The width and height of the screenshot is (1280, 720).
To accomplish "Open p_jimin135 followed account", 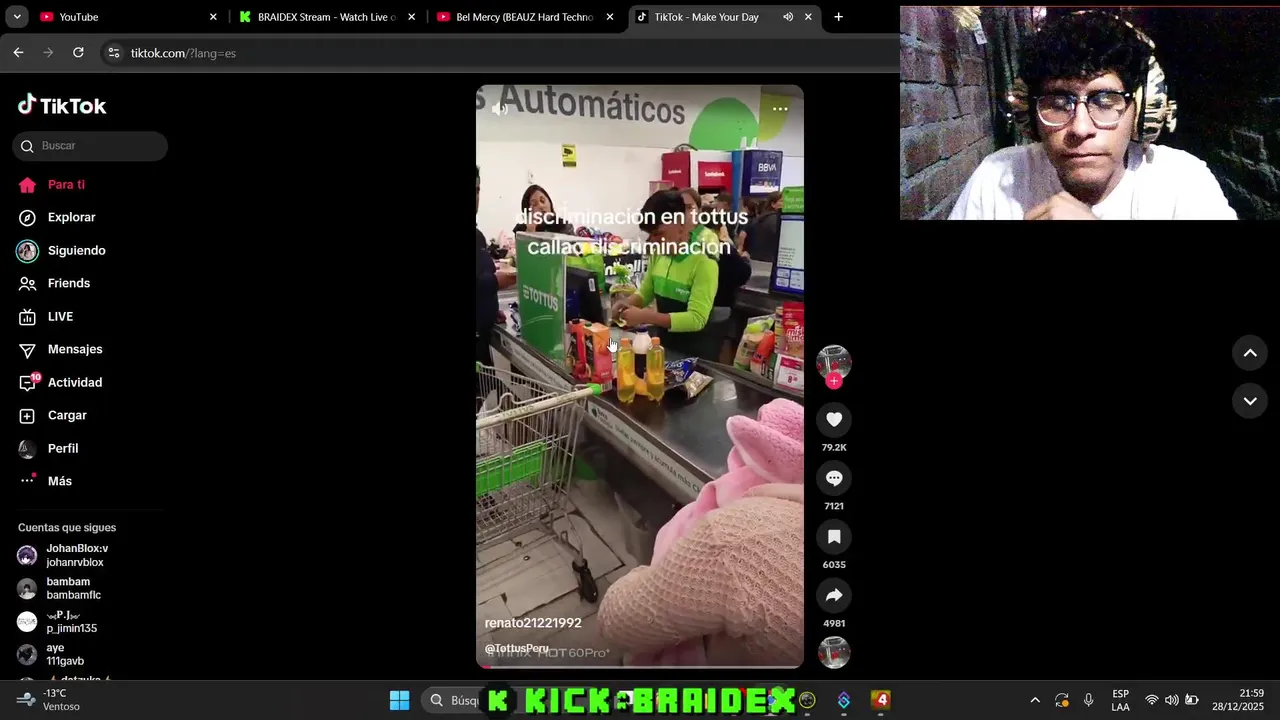I will tap(71, 621).
